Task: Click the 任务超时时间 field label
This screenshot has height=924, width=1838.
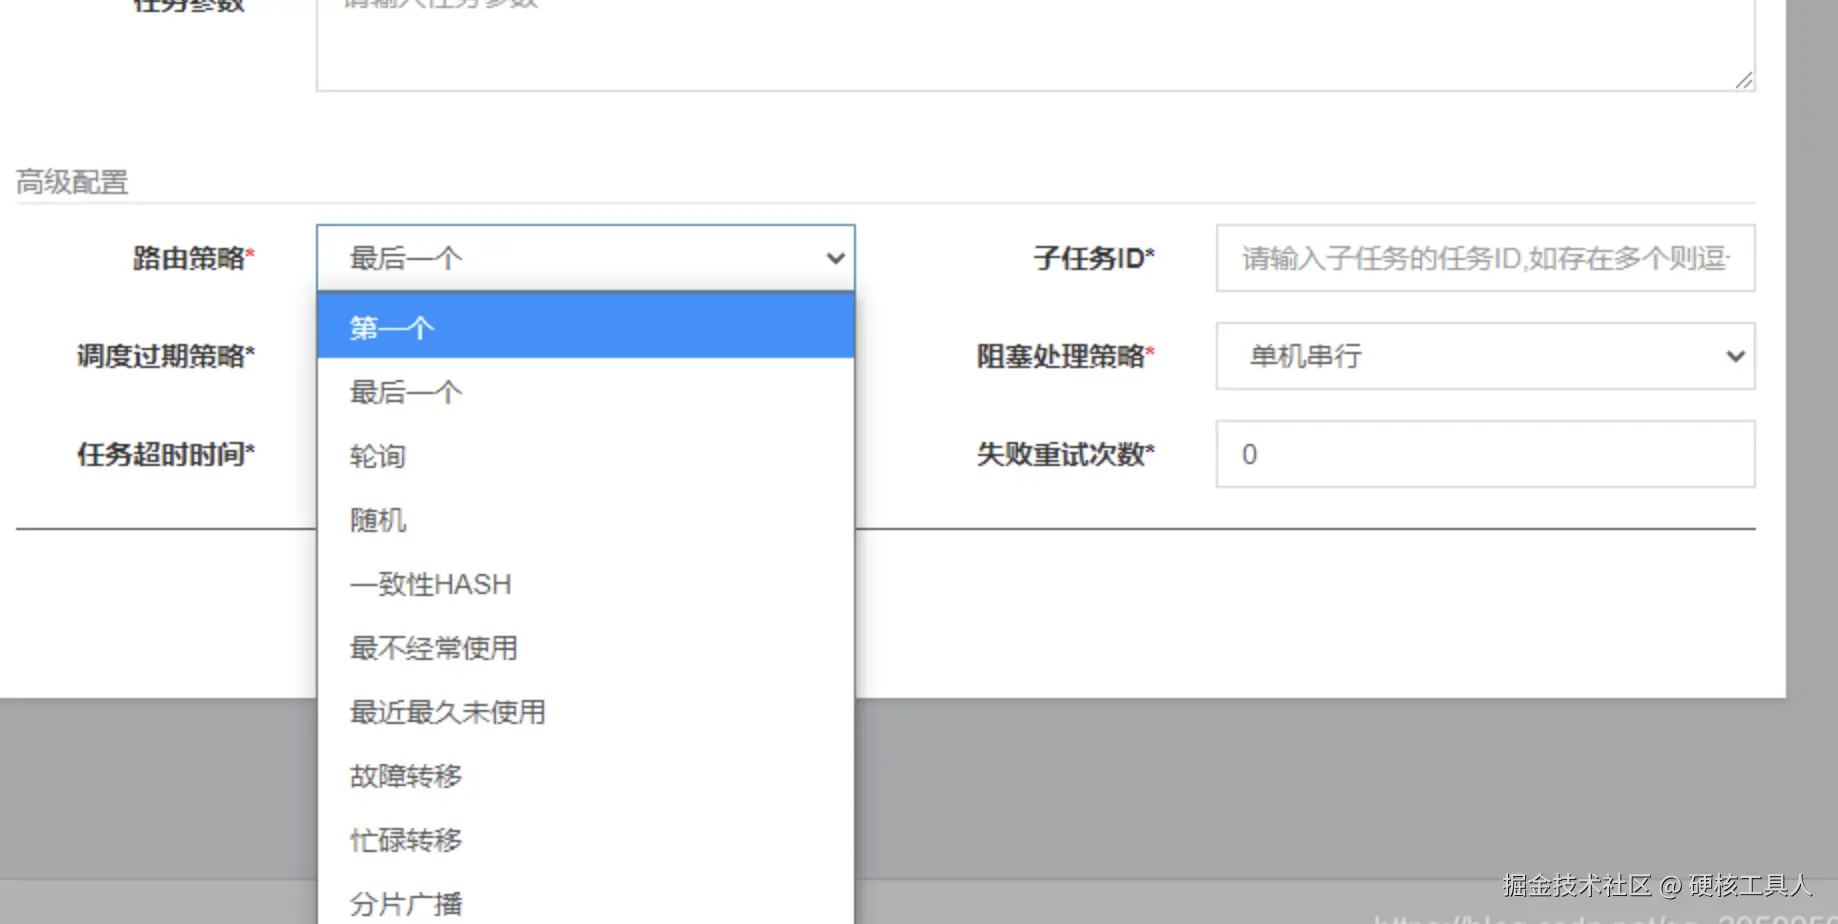Action: point(166,454)
